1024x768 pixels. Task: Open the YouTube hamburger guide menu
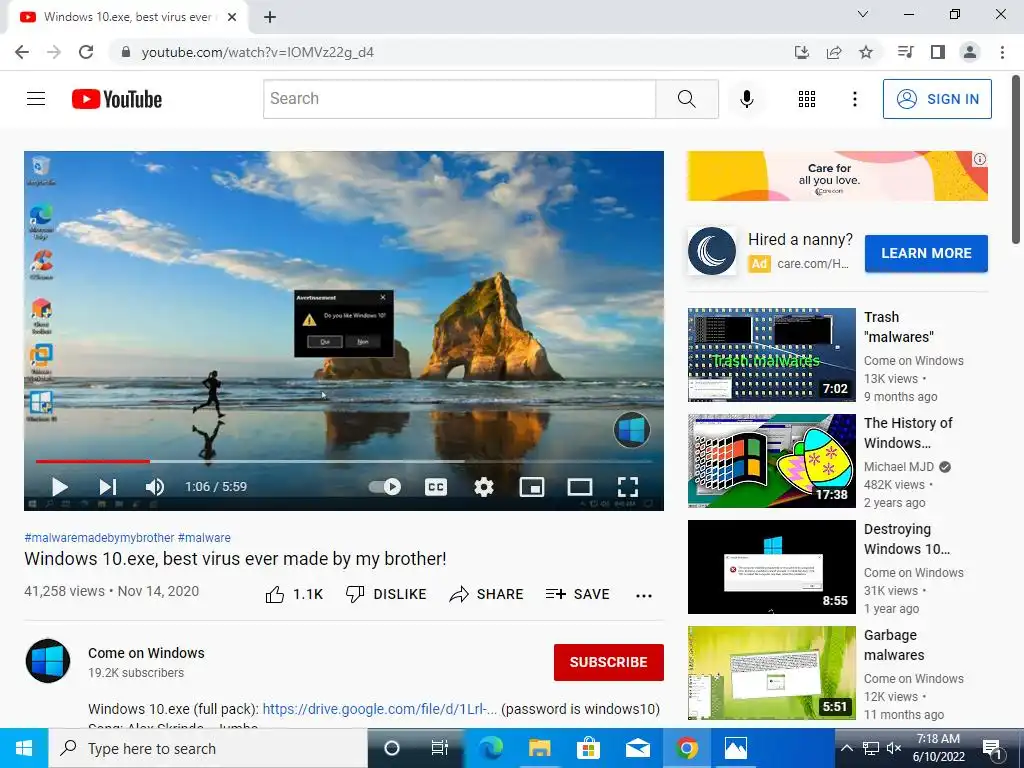36,99
